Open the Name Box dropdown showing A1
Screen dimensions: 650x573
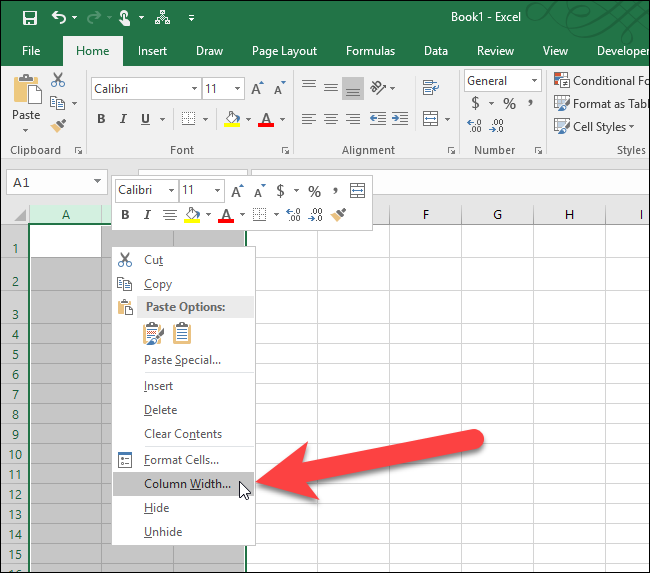pos(98,182)
